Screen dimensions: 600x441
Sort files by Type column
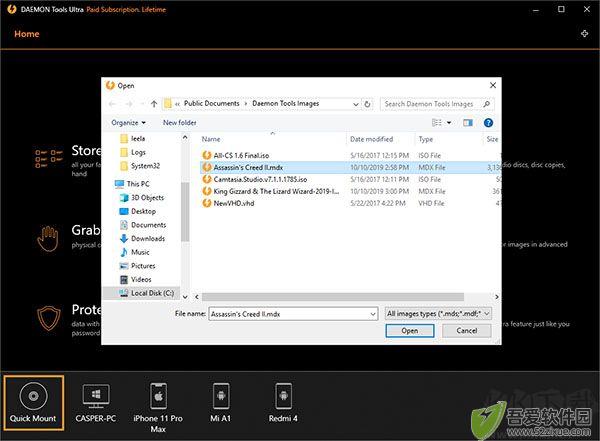click(426, 139)
